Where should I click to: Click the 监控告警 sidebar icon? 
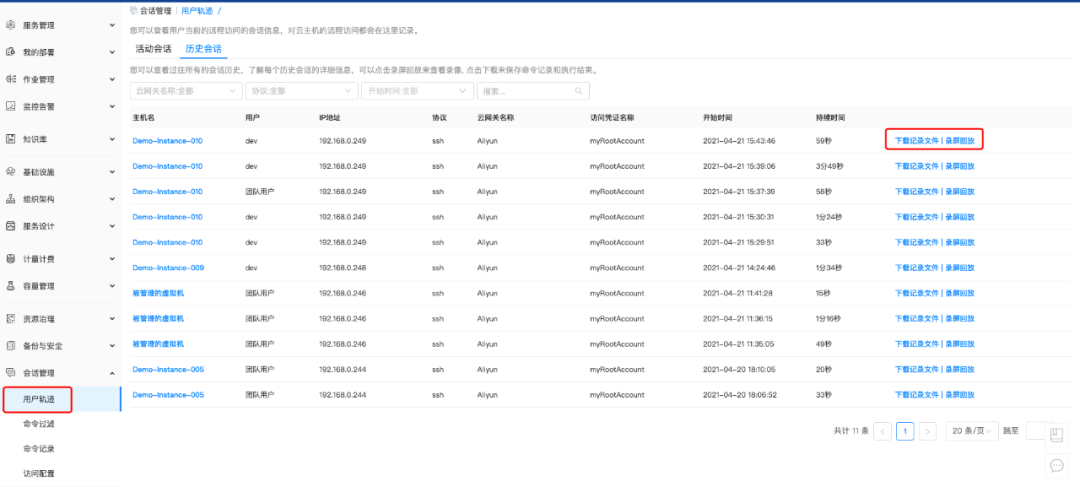click(x=10, y=106)
